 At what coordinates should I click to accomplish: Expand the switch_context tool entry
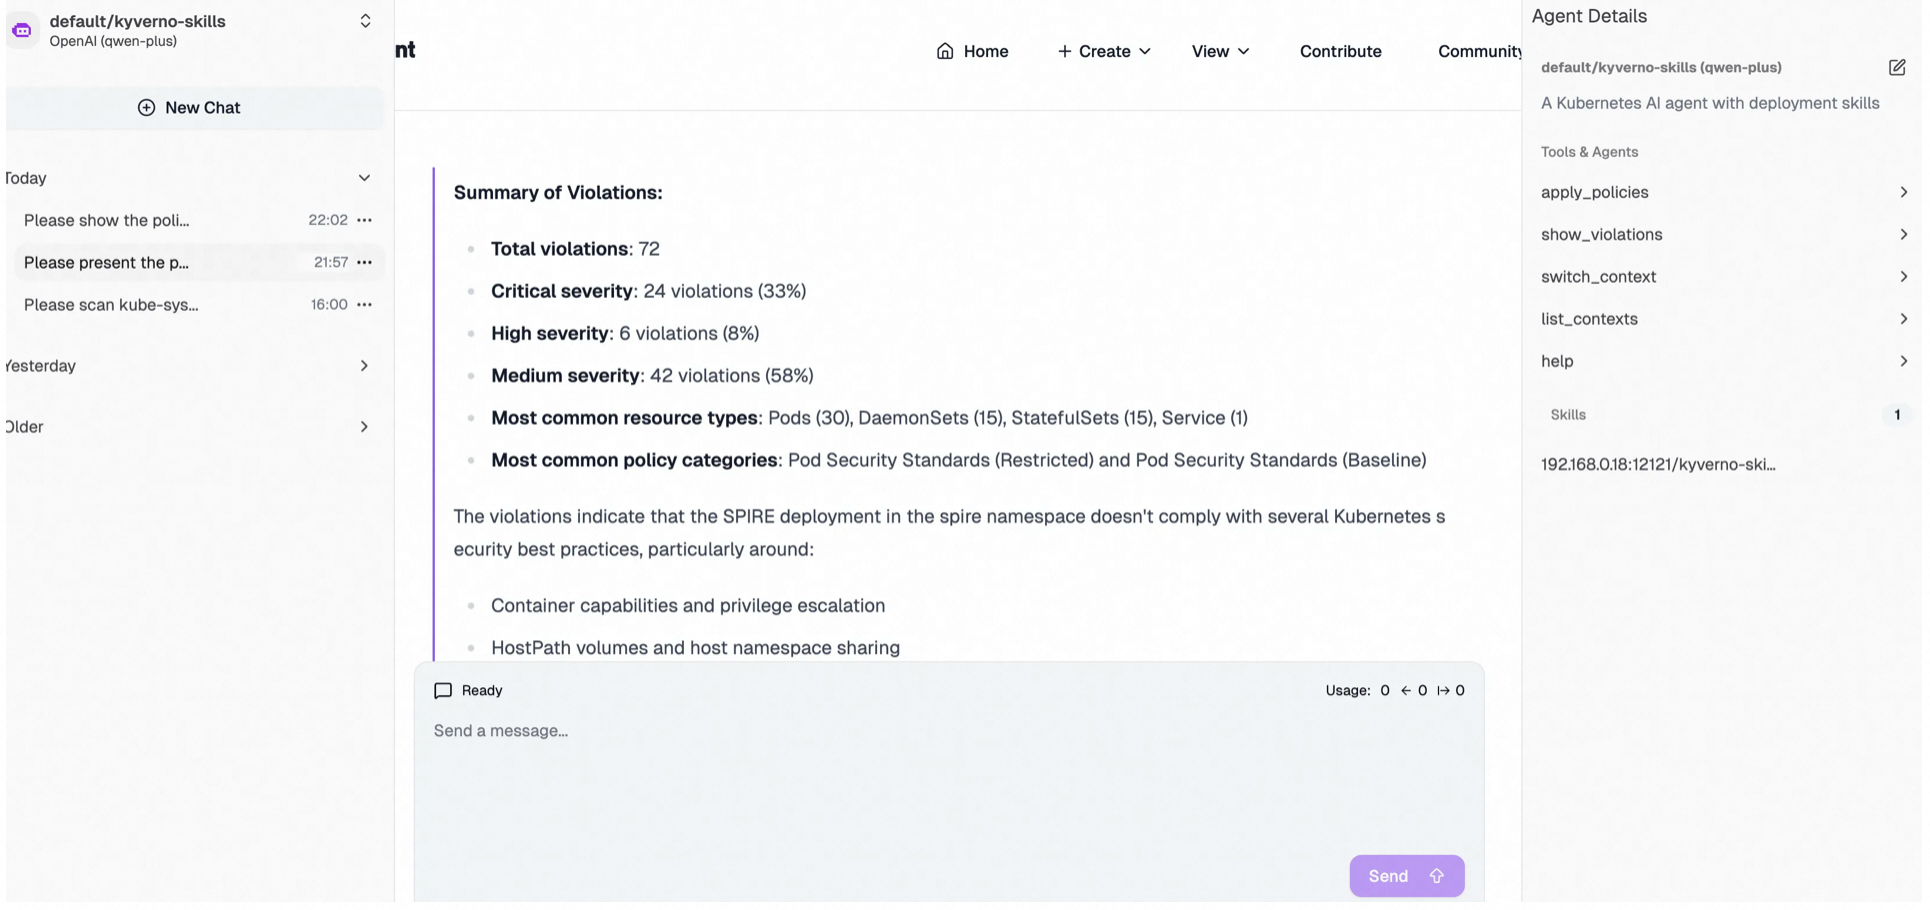click(x=1902, y=277)
